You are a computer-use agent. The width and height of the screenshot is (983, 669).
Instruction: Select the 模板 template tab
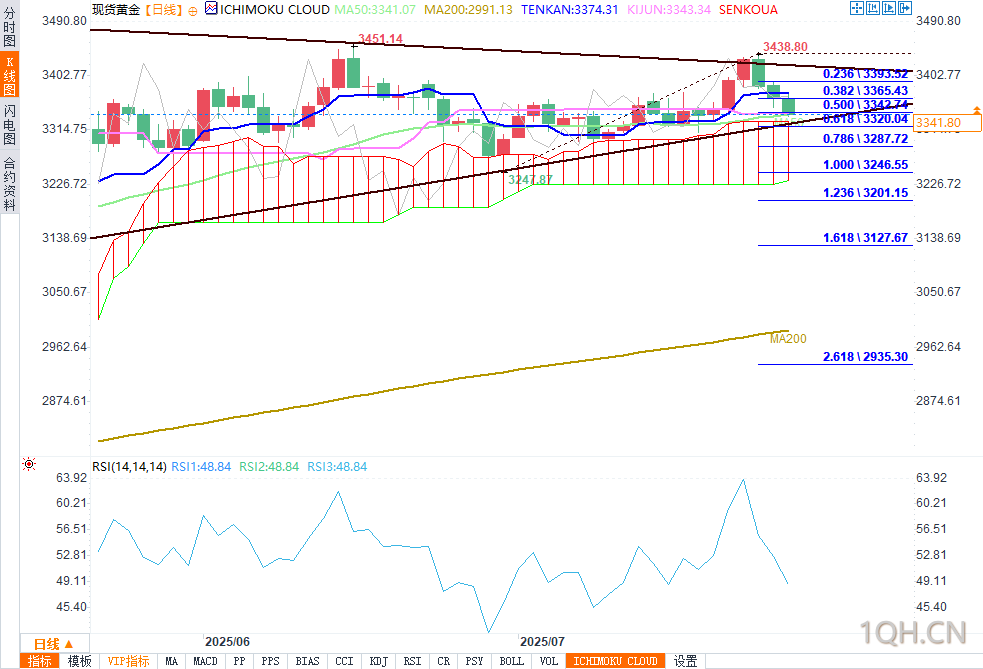tap(80, 661)
